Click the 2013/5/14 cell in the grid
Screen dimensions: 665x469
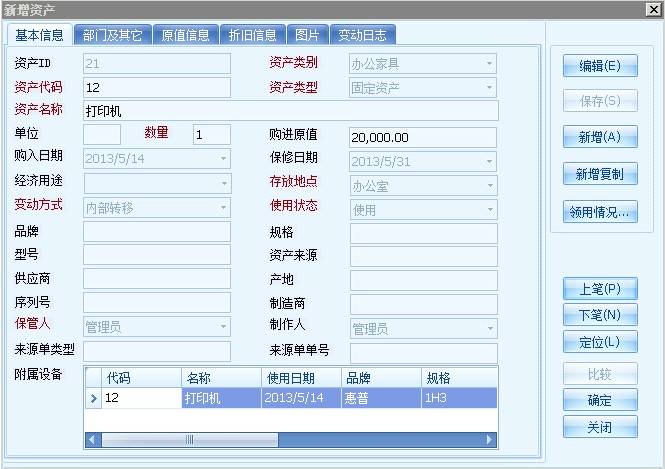[x=301, y=398]
